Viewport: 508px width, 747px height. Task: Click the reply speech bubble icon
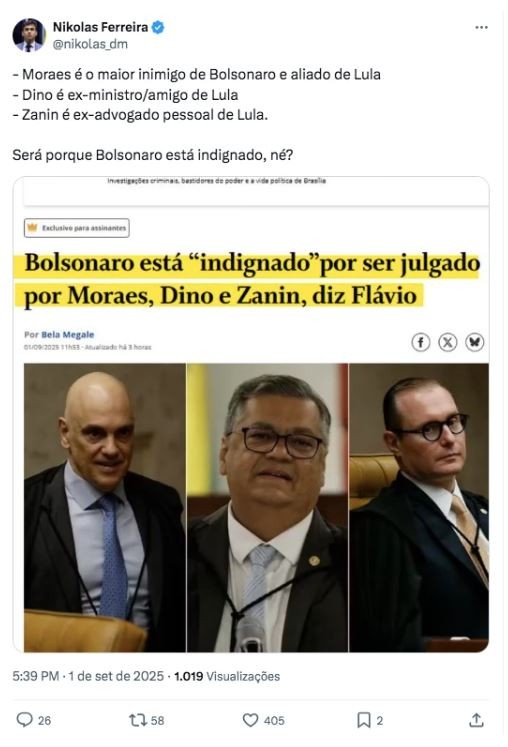click(24, 719)
